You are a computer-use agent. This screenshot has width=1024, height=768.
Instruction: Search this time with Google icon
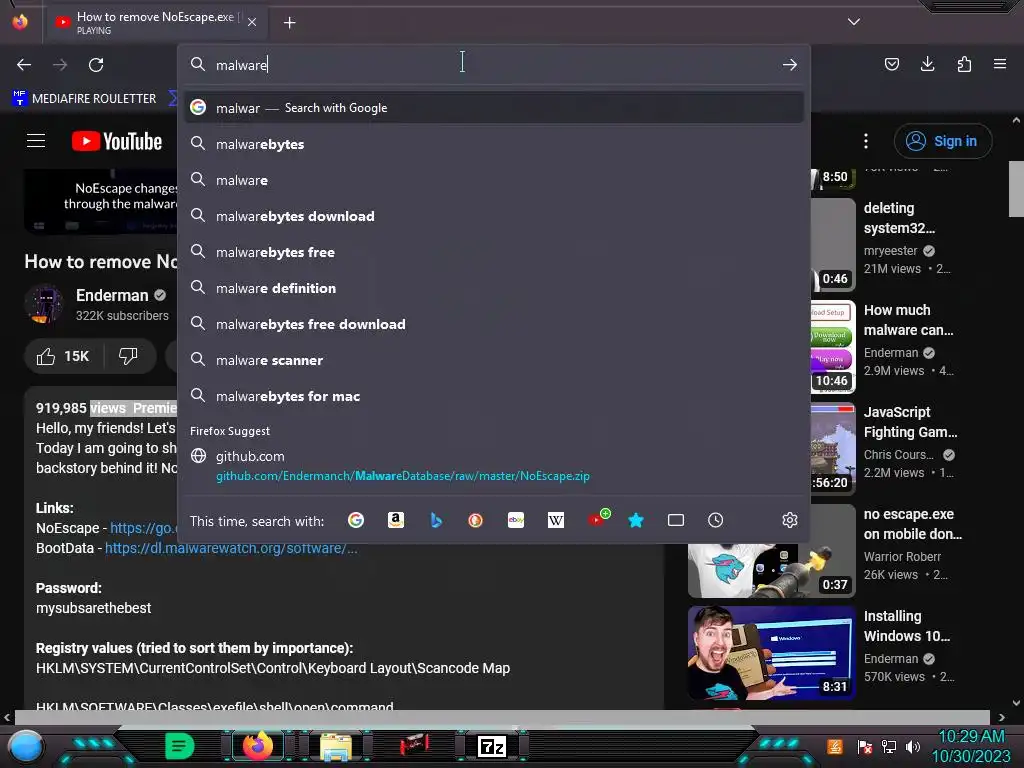(x=356, y=520)
